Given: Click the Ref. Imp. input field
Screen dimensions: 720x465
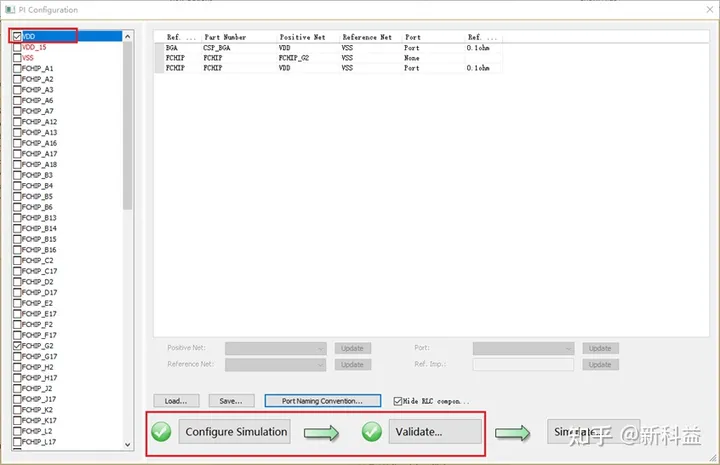Looking at the screenshot, I should click(523, 364).
